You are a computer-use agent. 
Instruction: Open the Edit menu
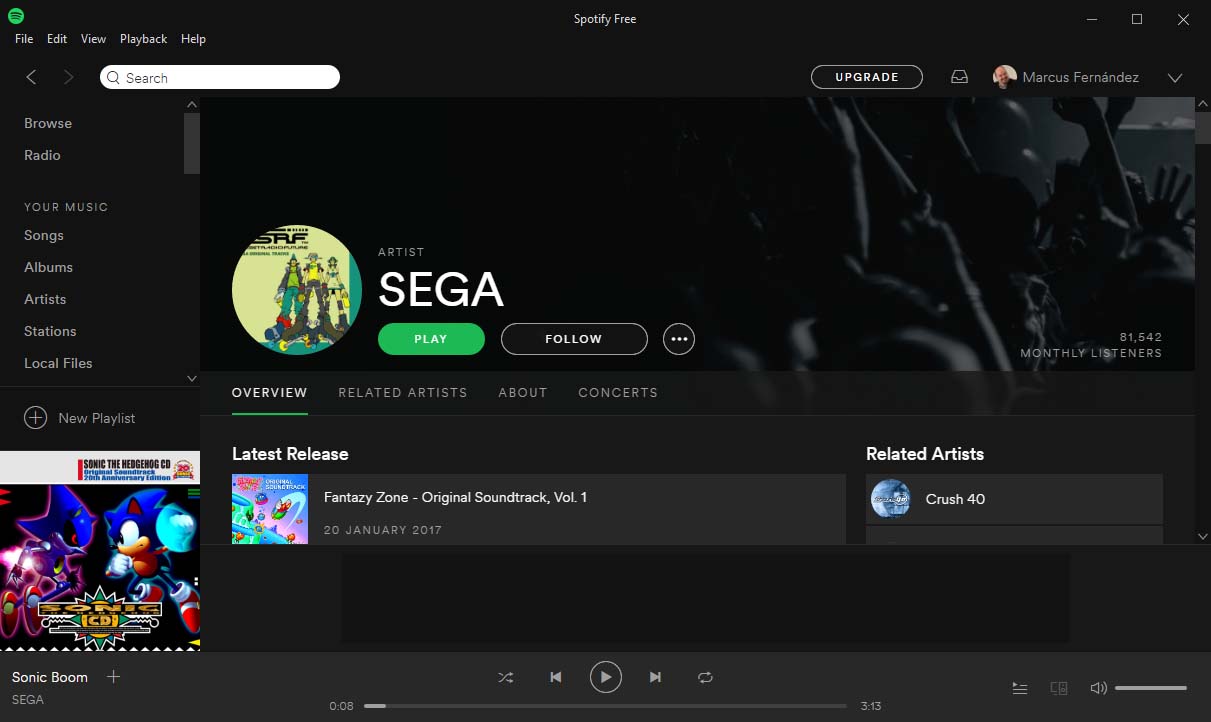[57, 39]
